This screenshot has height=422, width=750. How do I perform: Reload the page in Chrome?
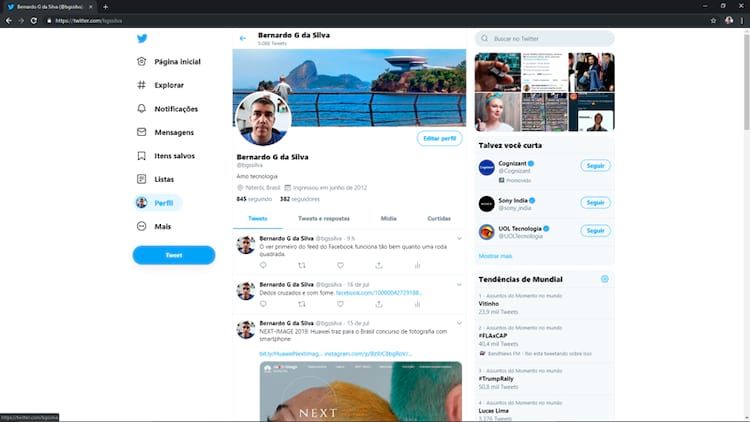(33, 21)
